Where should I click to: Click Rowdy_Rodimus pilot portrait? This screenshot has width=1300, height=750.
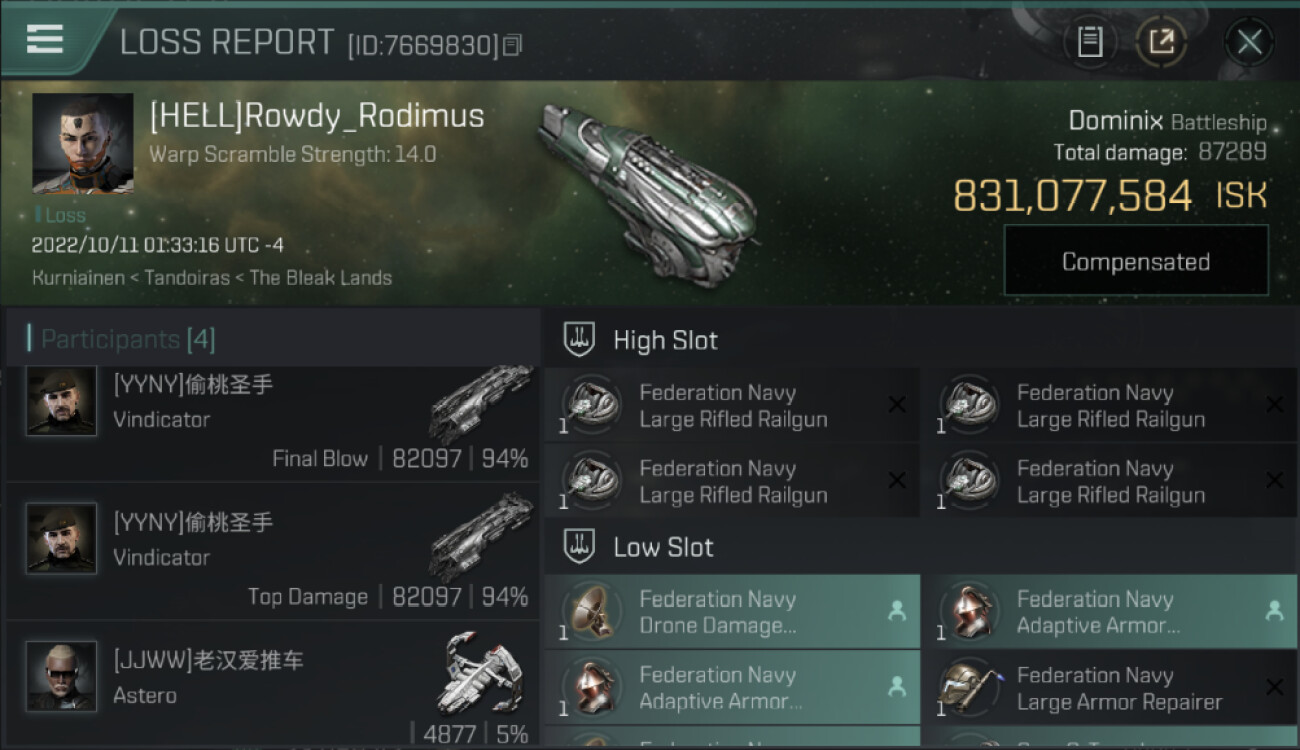pyautogui.click(x=83, y=144)
